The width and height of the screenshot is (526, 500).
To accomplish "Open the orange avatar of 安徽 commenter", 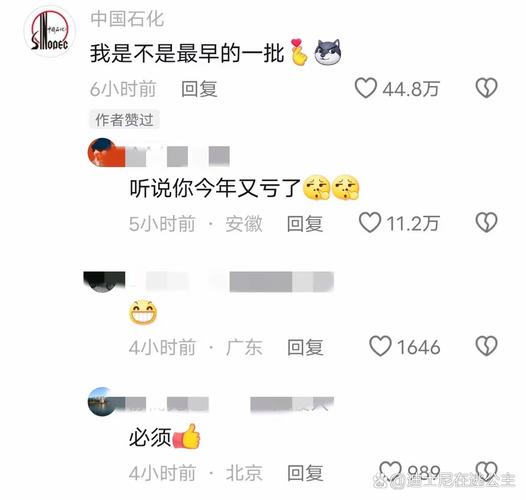I will click(106, 152).
